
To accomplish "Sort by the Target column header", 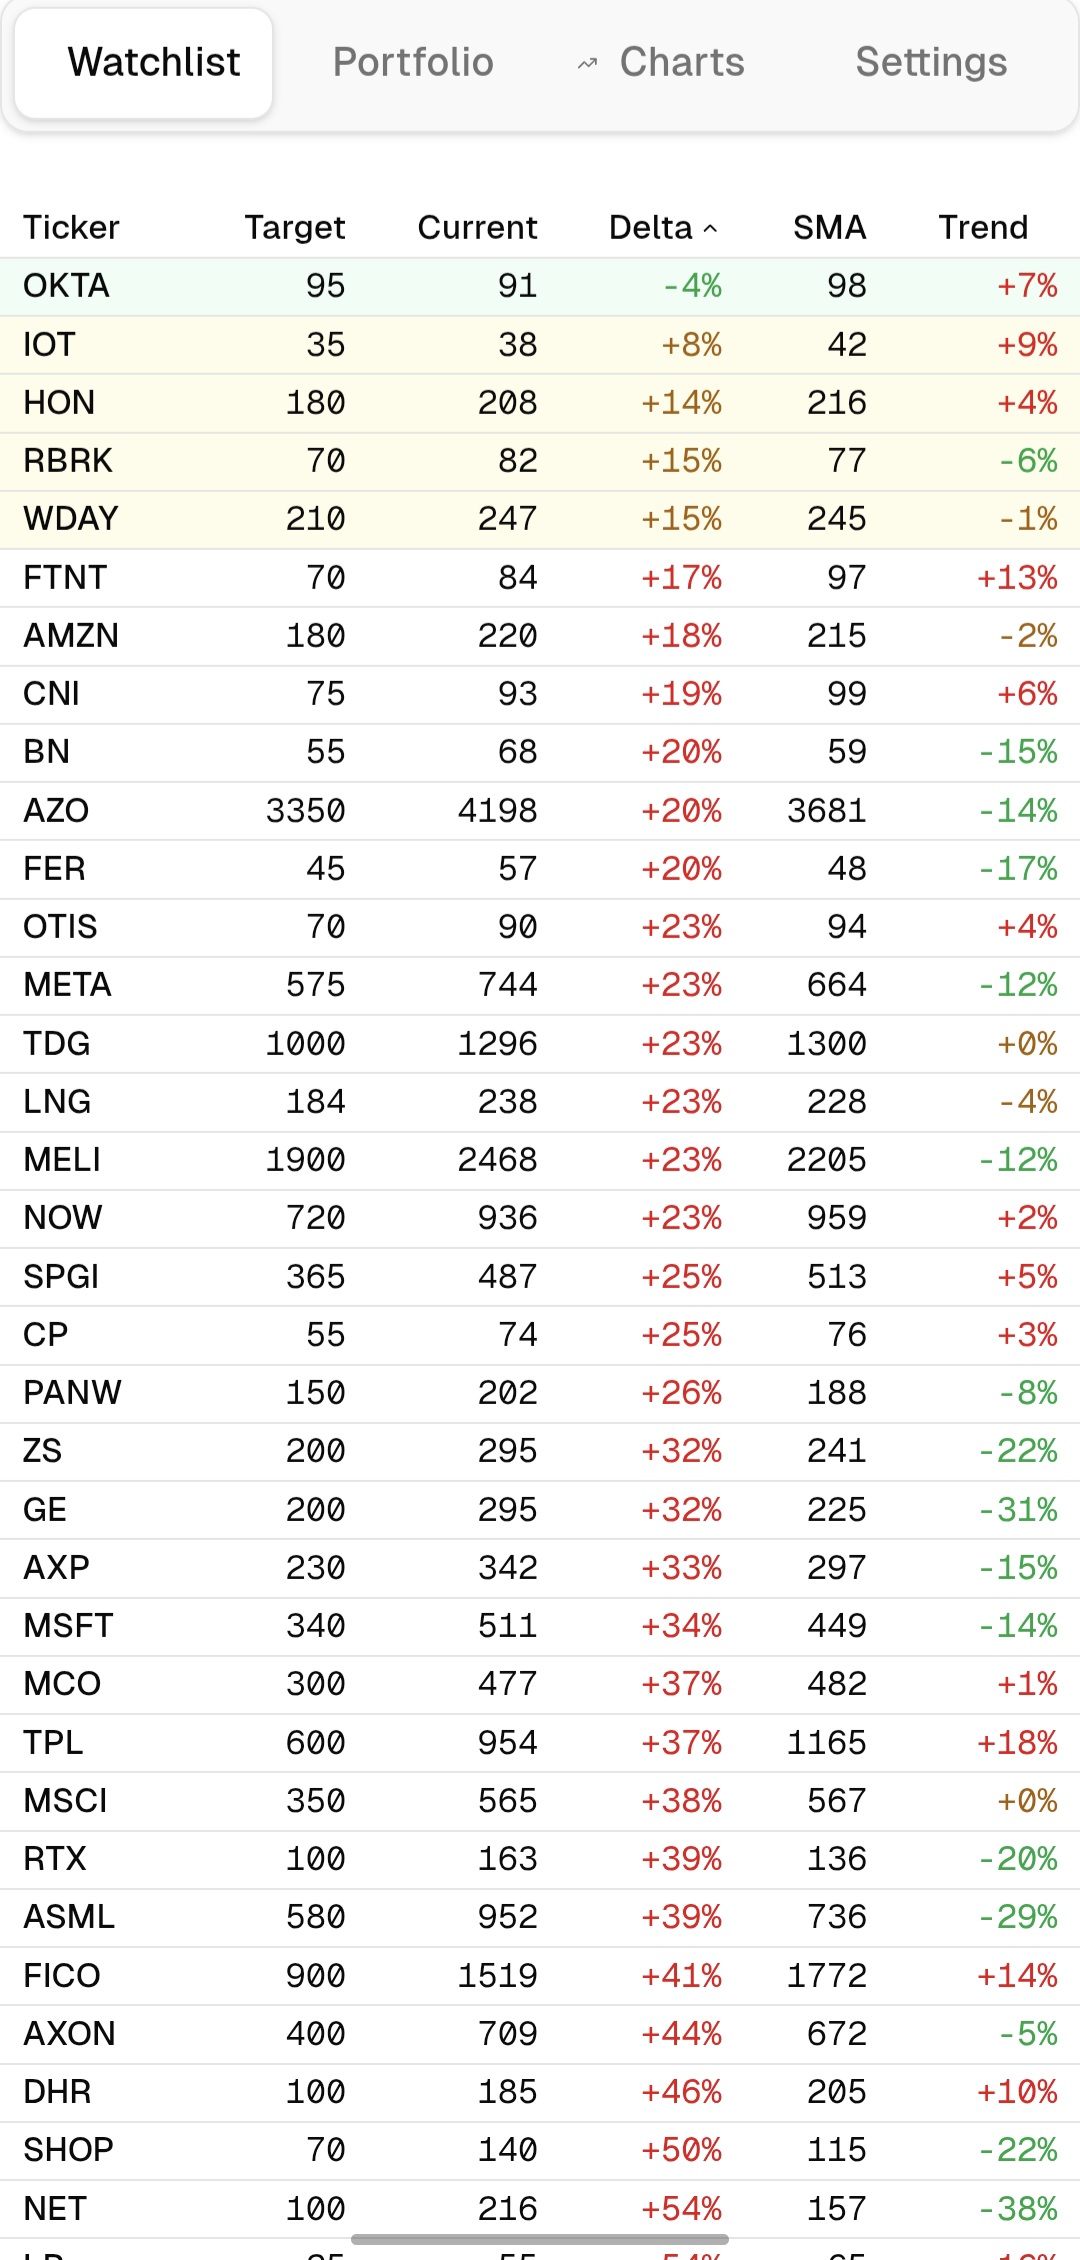I will click(x=294, y=228).
